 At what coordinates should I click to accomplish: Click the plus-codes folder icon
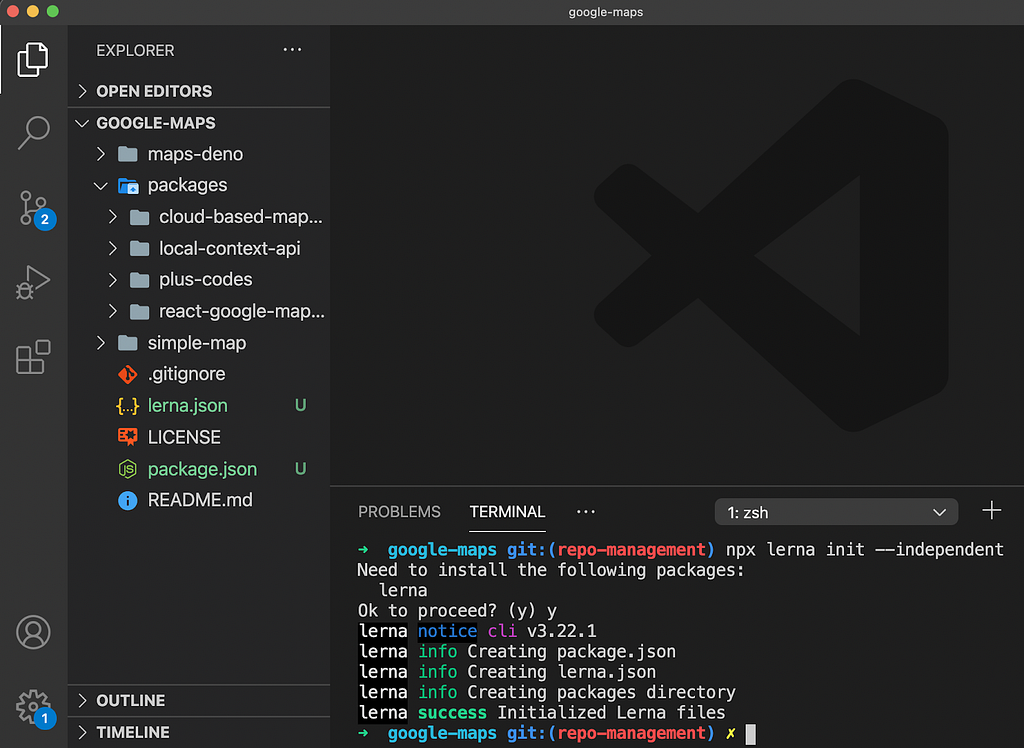click(139, 280)
